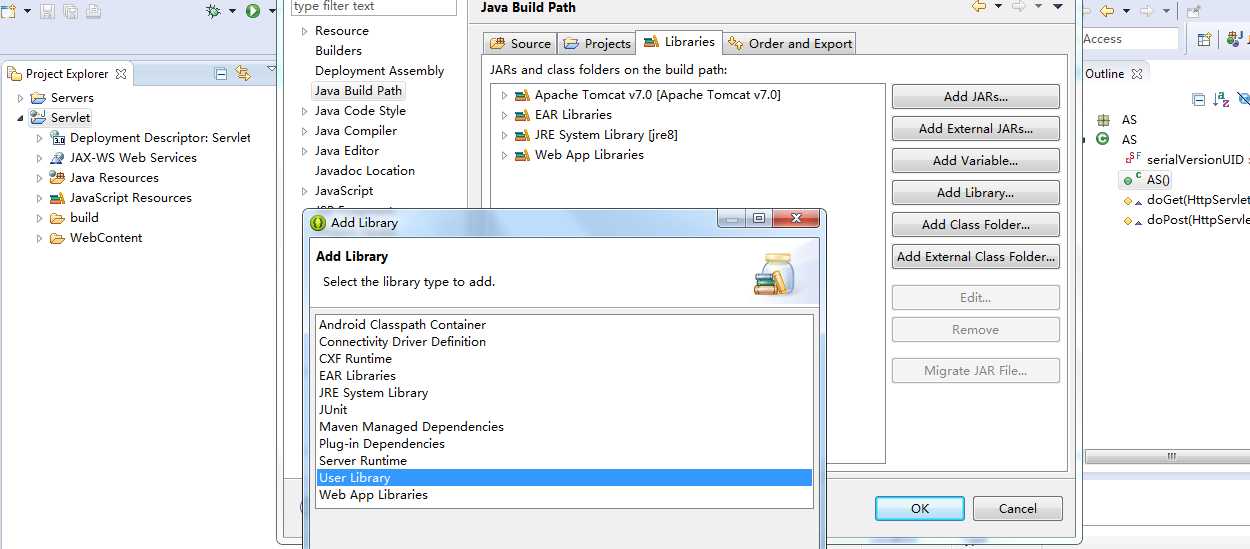Image resolution: width=1250 pixels, height=549 pixels.
Task: Choose Server Runtime library type
Action: pyautogui.click(x=564, y=461)
